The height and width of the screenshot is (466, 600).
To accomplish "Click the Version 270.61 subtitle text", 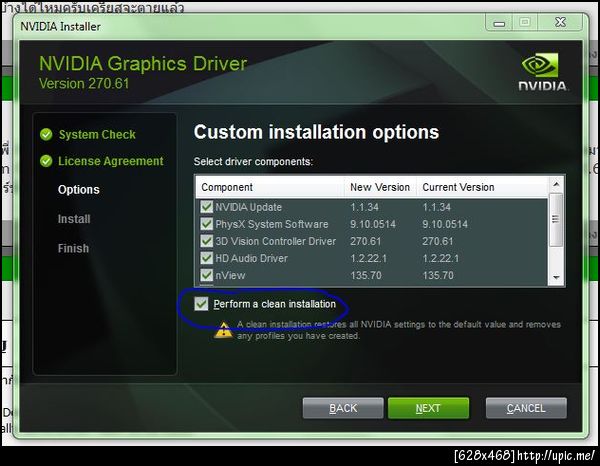I will 84,83.
